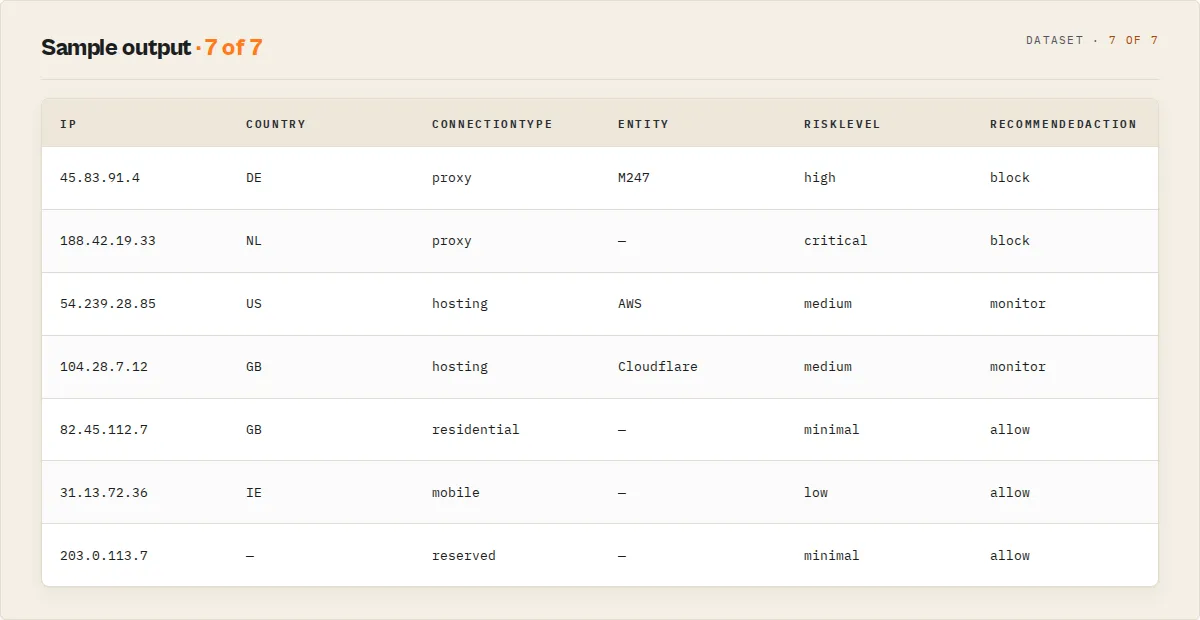This screenshot has width=1200, height=620.
Task: Click monitor in the 54.239.28.85 row
Action: (x=1018, y=304)
